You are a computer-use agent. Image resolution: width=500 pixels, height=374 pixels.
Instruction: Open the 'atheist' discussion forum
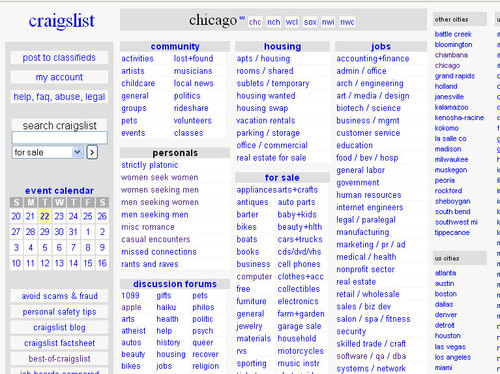(133, 331)
